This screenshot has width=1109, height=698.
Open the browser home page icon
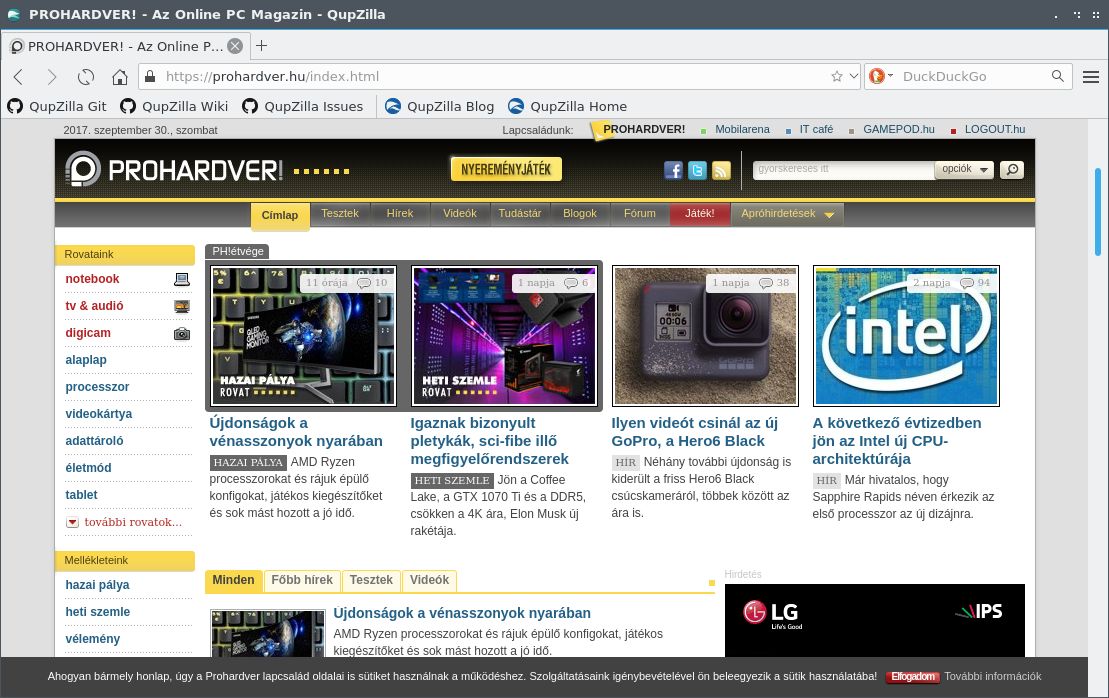tap(120, 76)
